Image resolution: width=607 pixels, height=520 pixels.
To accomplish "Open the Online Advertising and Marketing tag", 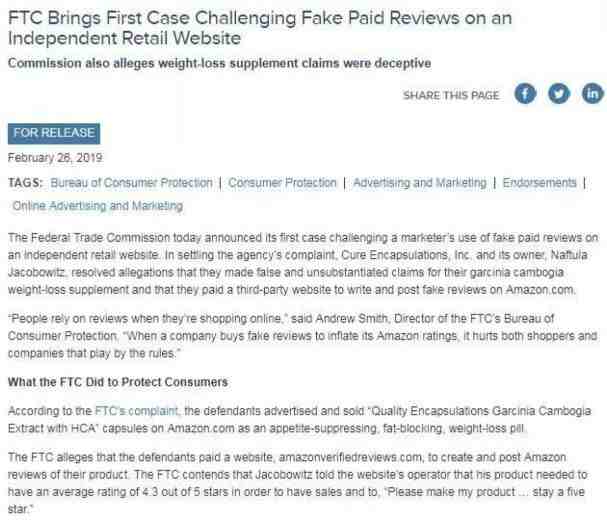I will [x=98, y=206].
